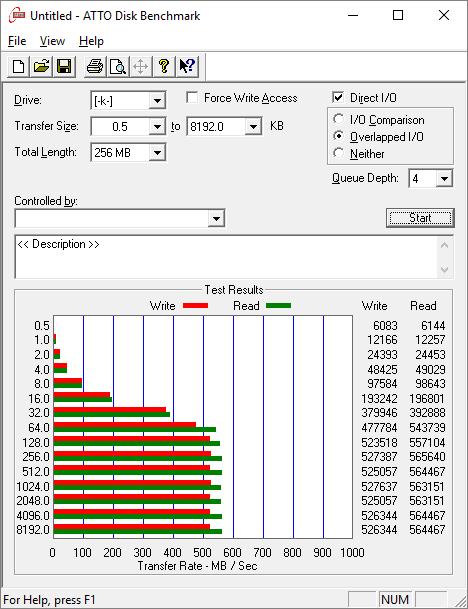Expand the Drive selection dropdown
The height and width of the screenshot is (609, 468).
click(157, 101)
